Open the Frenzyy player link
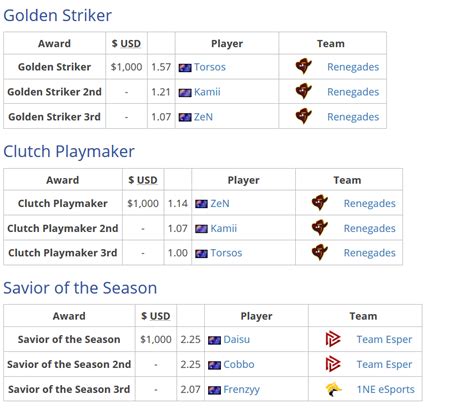 coord(241,389)
